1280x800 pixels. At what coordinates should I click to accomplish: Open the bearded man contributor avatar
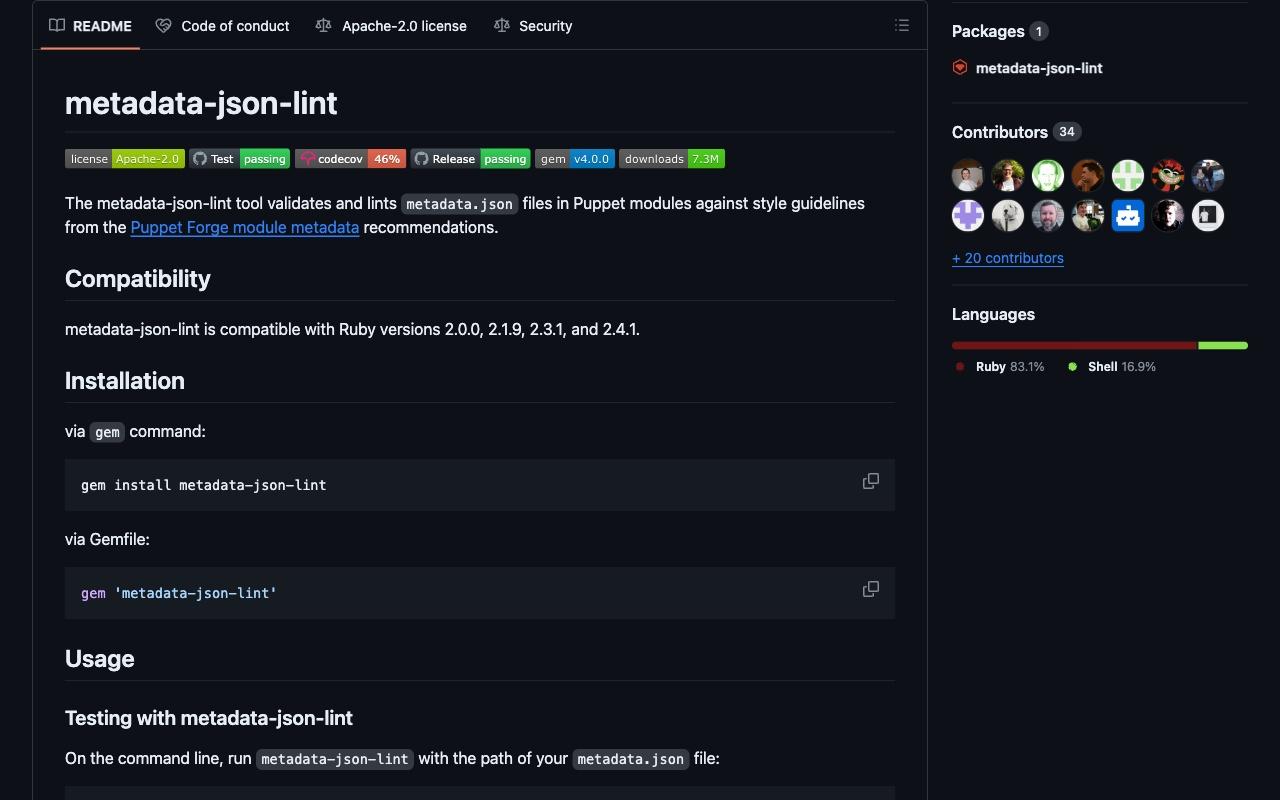coord(1048,216)
